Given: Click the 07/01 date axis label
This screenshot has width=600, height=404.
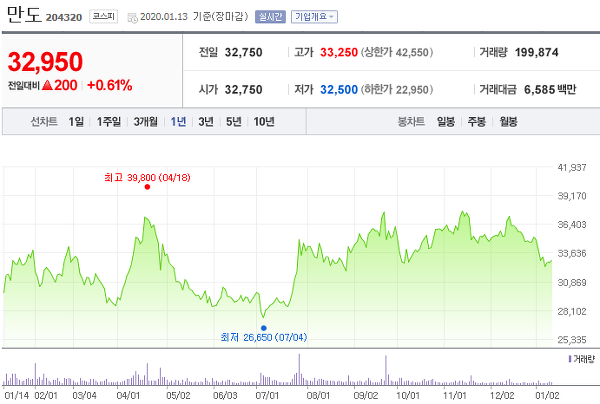Looking at the screenshot, I should [267, 395].
